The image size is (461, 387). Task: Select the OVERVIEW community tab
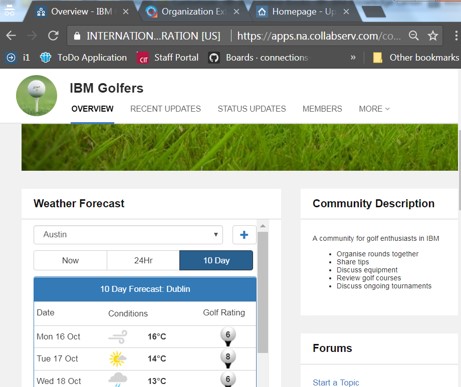pos(92,109)
